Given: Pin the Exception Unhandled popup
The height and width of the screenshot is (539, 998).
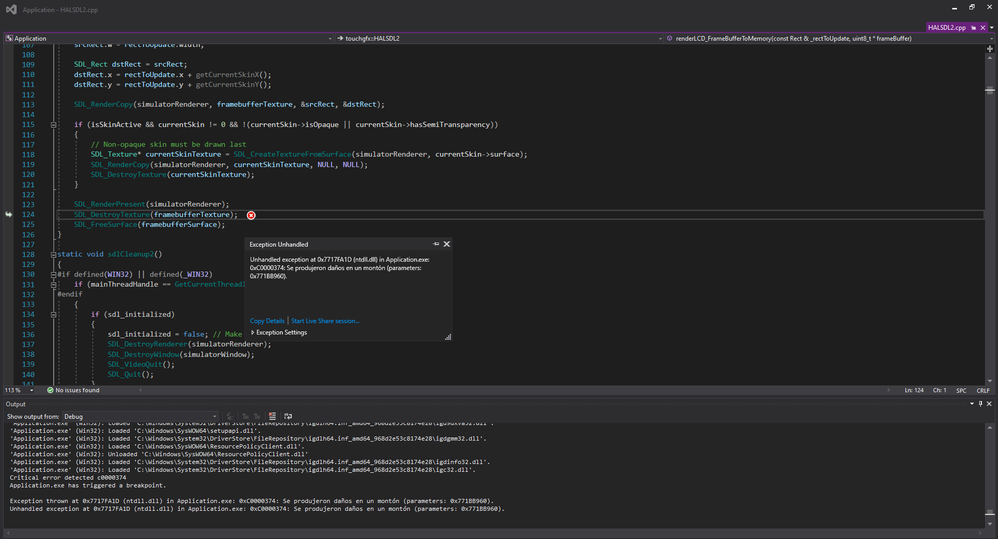Looking at the screenshot, I should coord(436,244).
